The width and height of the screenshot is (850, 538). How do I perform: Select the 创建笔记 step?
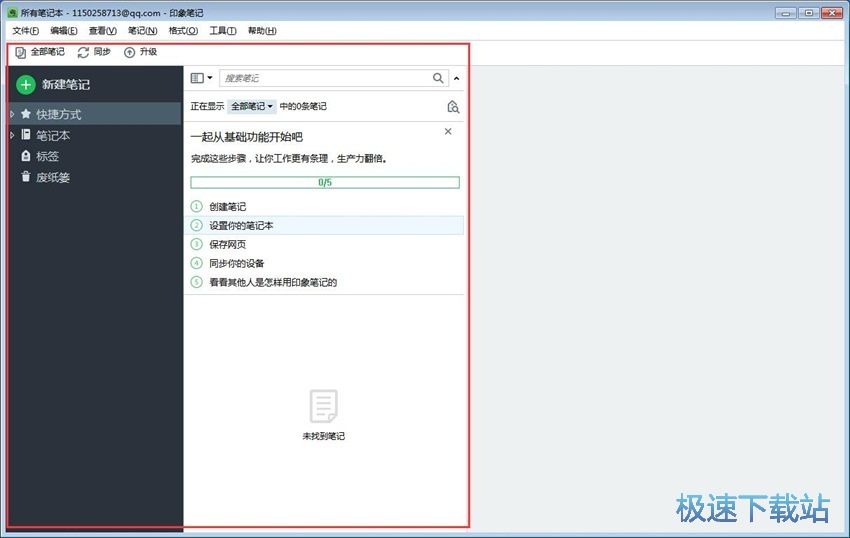click(x=228, y=207)
